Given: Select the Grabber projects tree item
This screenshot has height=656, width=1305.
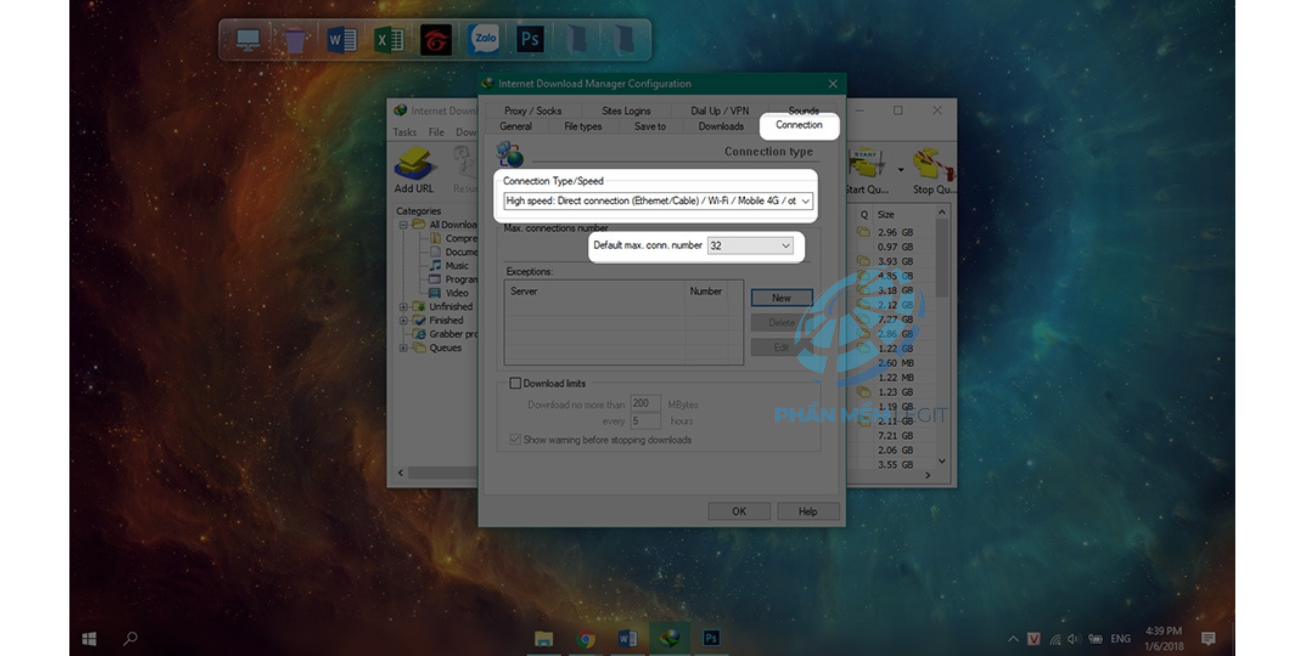Looking at the screenshot, I should click(452, 334).
